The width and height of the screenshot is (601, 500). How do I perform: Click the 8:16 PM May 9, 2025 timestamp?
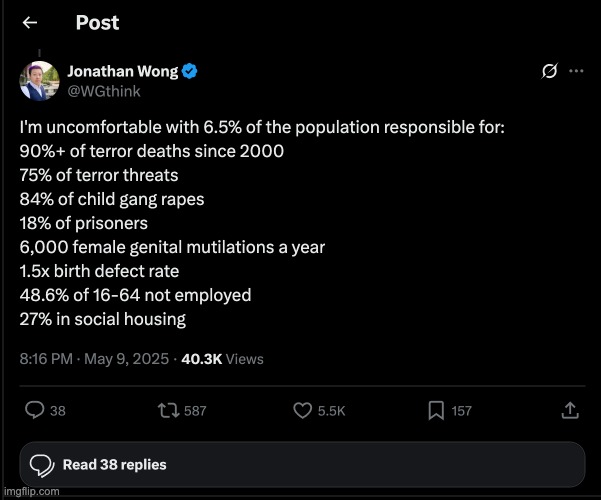[x=95, y=358]
